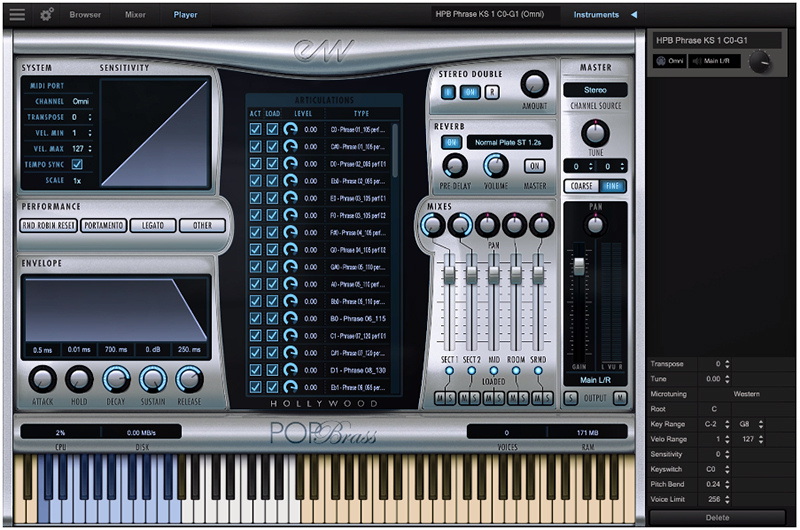Turn the Reverb Pre-Delay knob
This screenshot has height=530, width=800.
coord(455,166)
